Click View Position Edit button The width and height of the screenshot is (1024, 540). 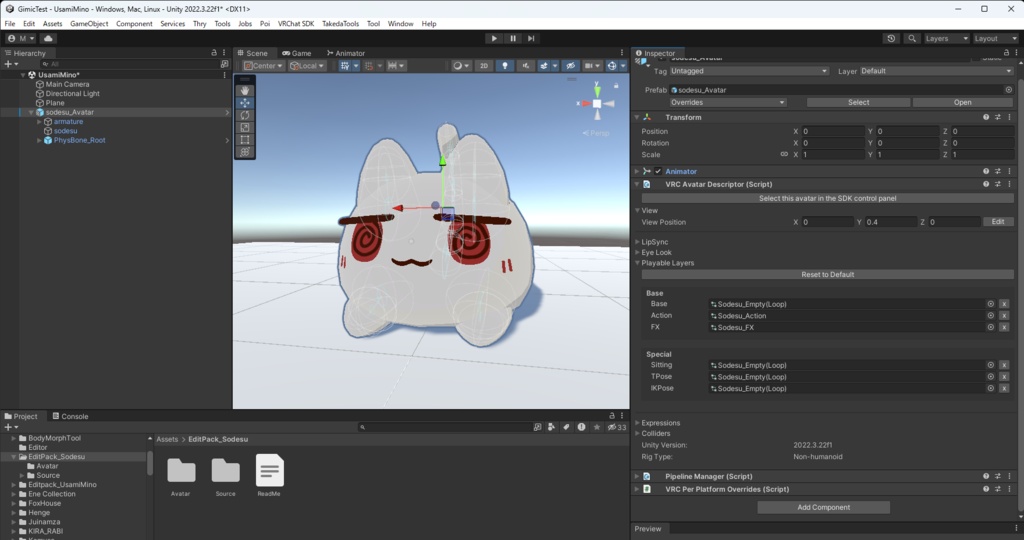click(998, 222)
